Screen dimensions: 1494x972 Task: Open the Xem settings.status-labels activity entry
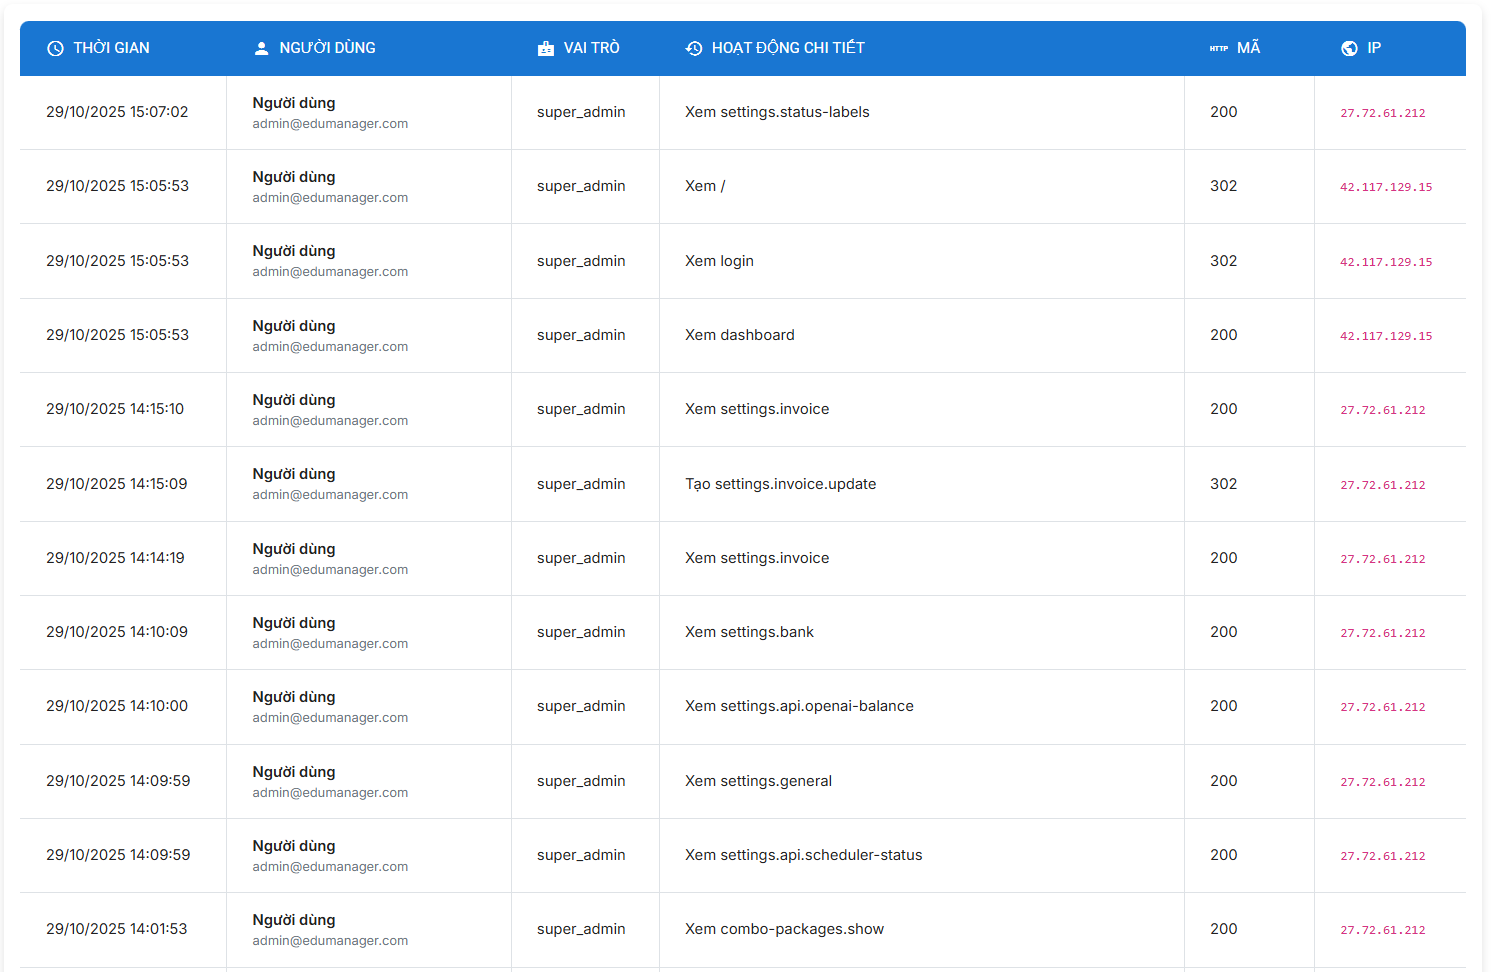(x=777, y=112)
